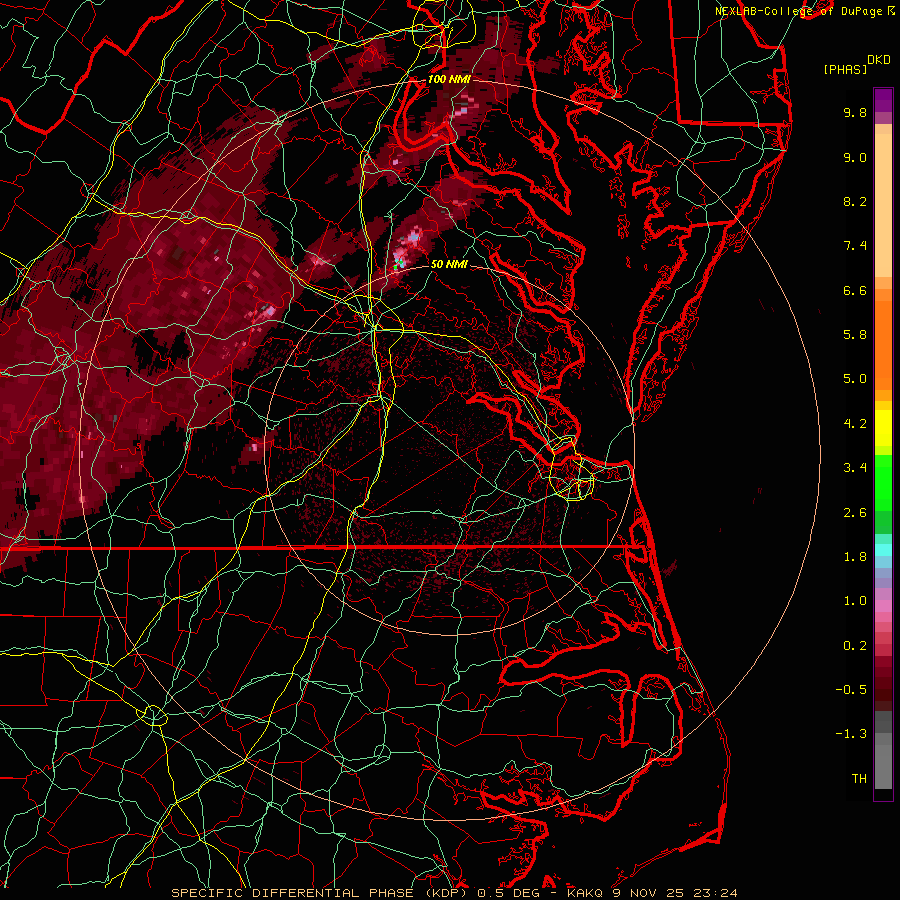Click the DKD label above the color scale
Image resolution: width=900 pixels, height=900 pixels.
coord(879,60)
